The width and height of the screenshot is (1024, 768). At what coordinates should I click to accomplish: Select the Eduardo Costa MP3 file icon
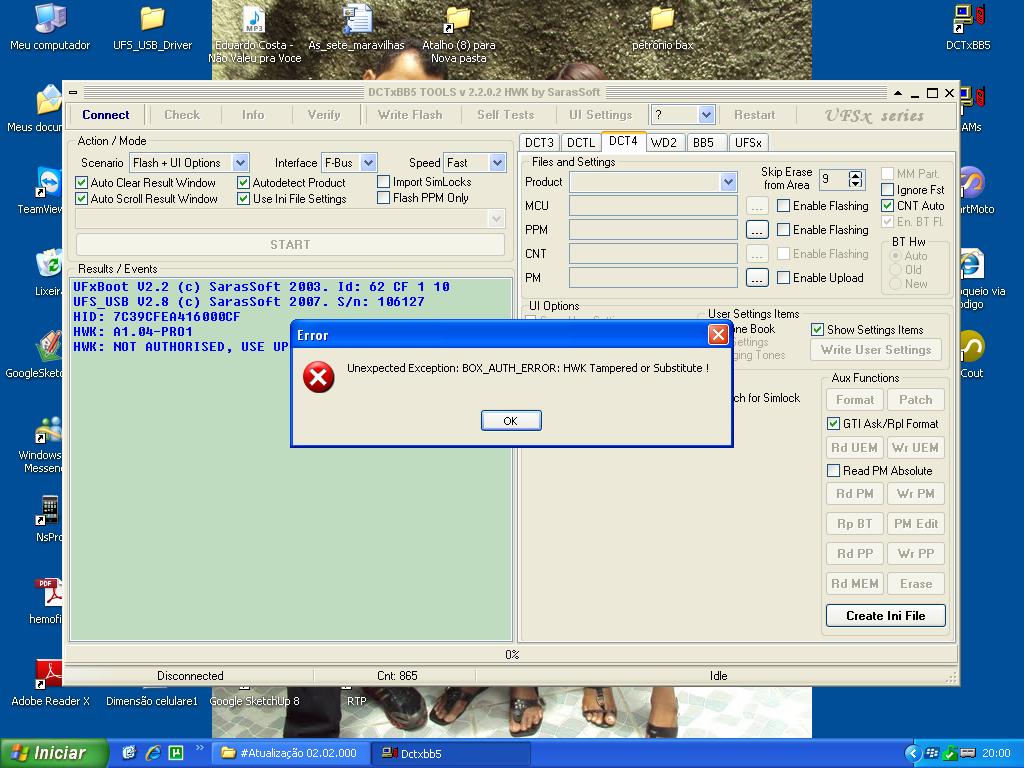tap(254, 18)
